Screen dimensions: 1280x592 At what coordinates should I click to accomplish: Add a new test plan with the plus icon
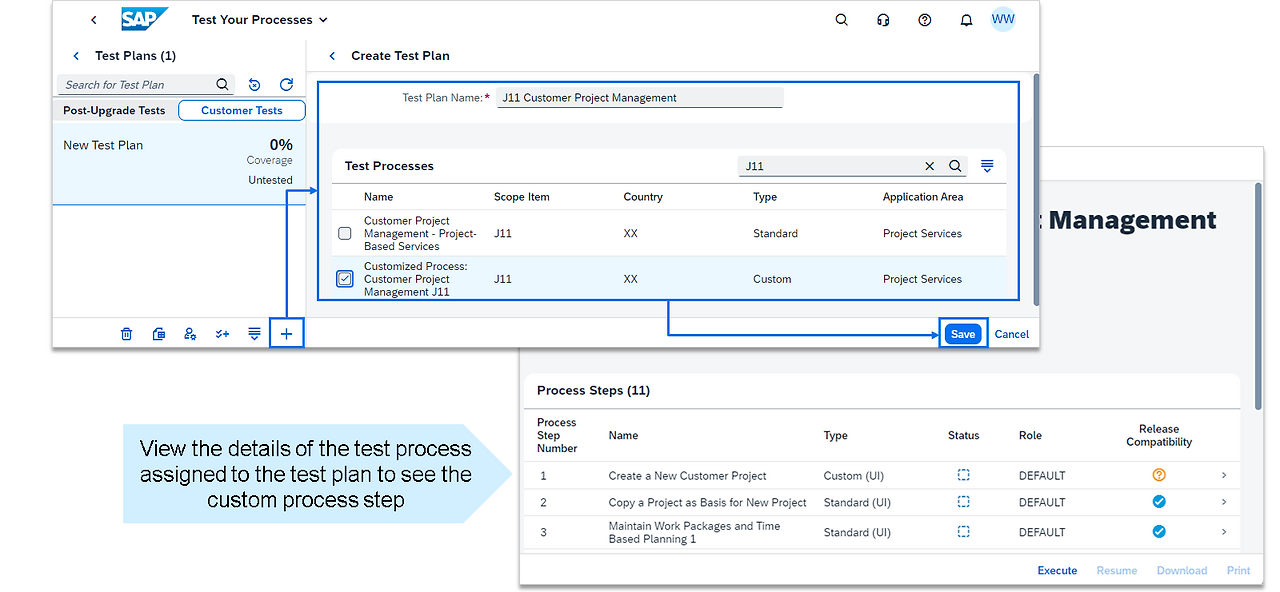(x=287, y=334)
